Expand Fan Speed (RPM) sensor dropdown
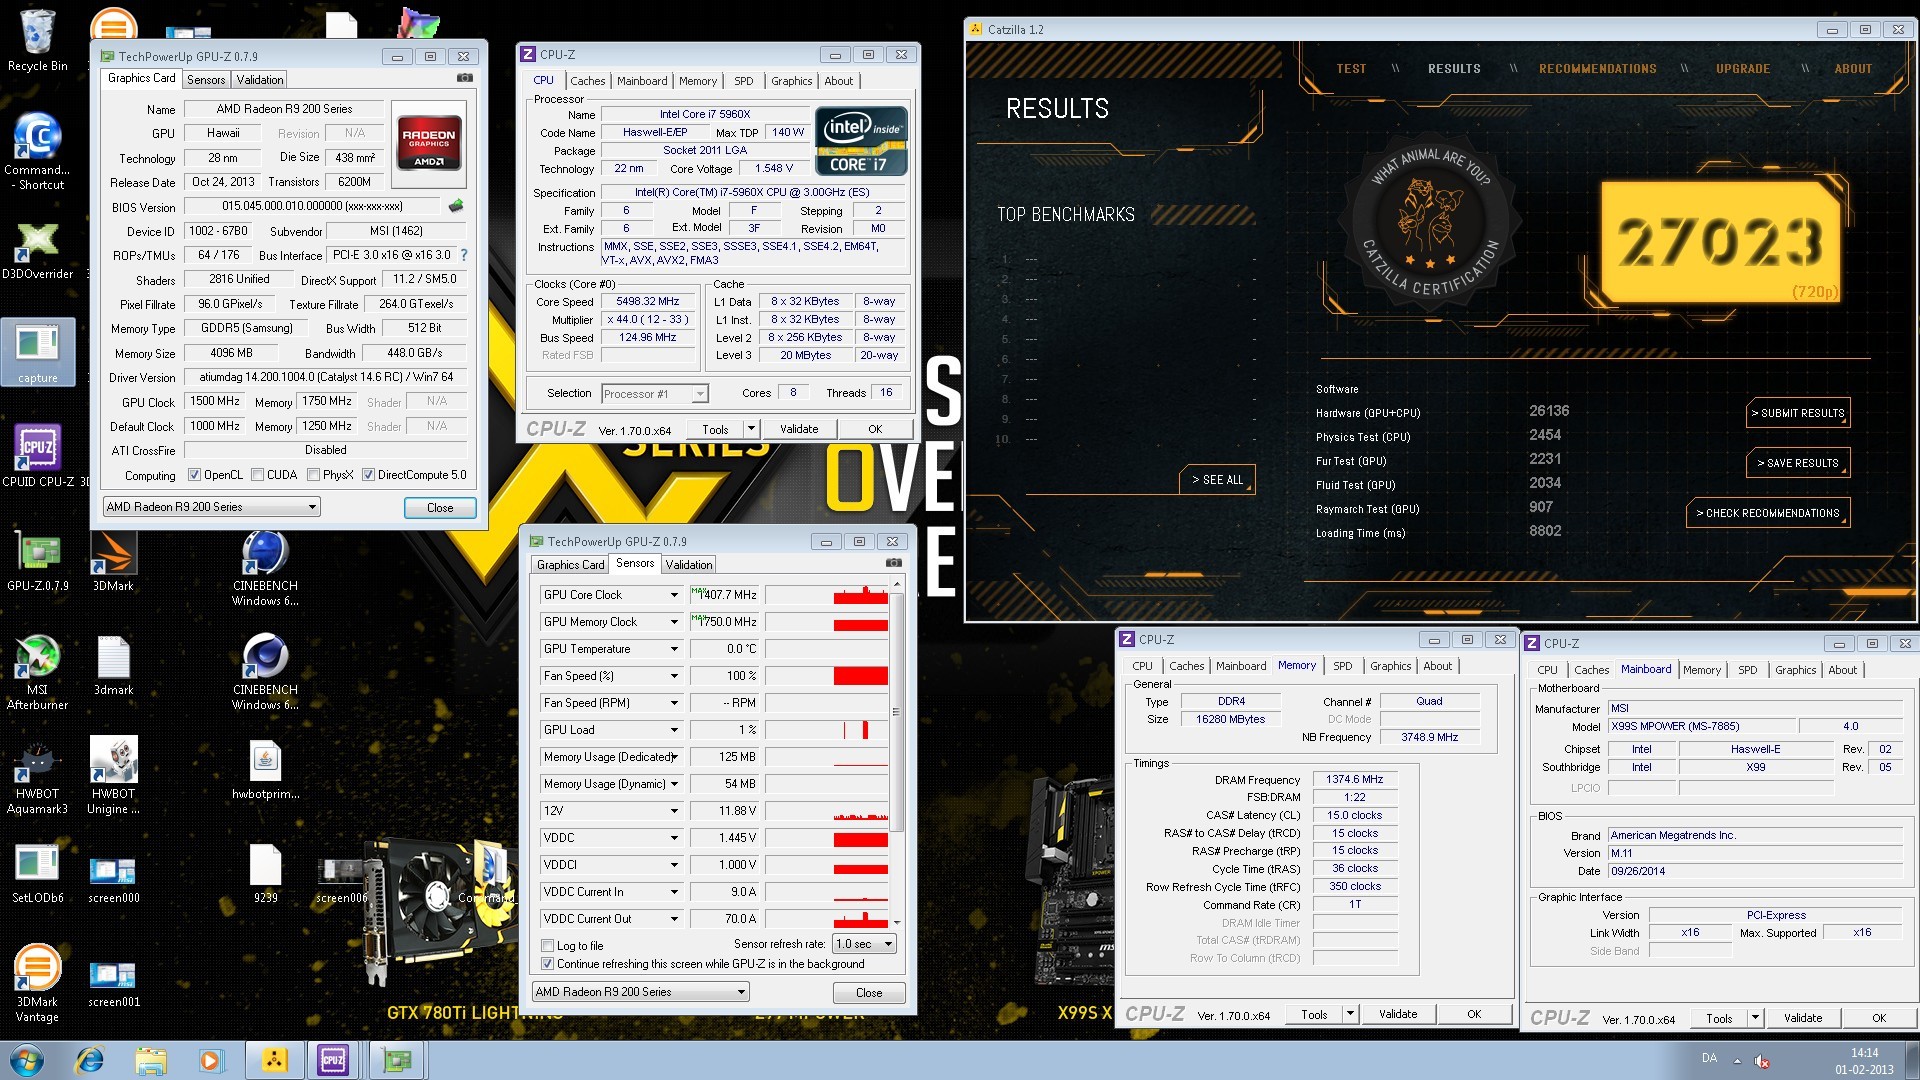Screen dimensions: 1920x1080 674,703
